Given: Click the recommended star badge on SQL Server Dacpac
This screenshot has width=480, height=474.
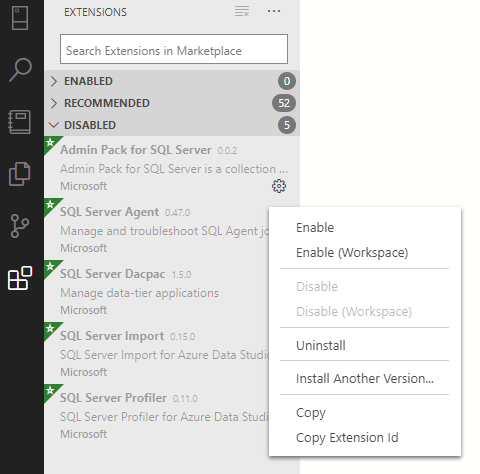Looking at the screenshot, I should tap(50, 266).
